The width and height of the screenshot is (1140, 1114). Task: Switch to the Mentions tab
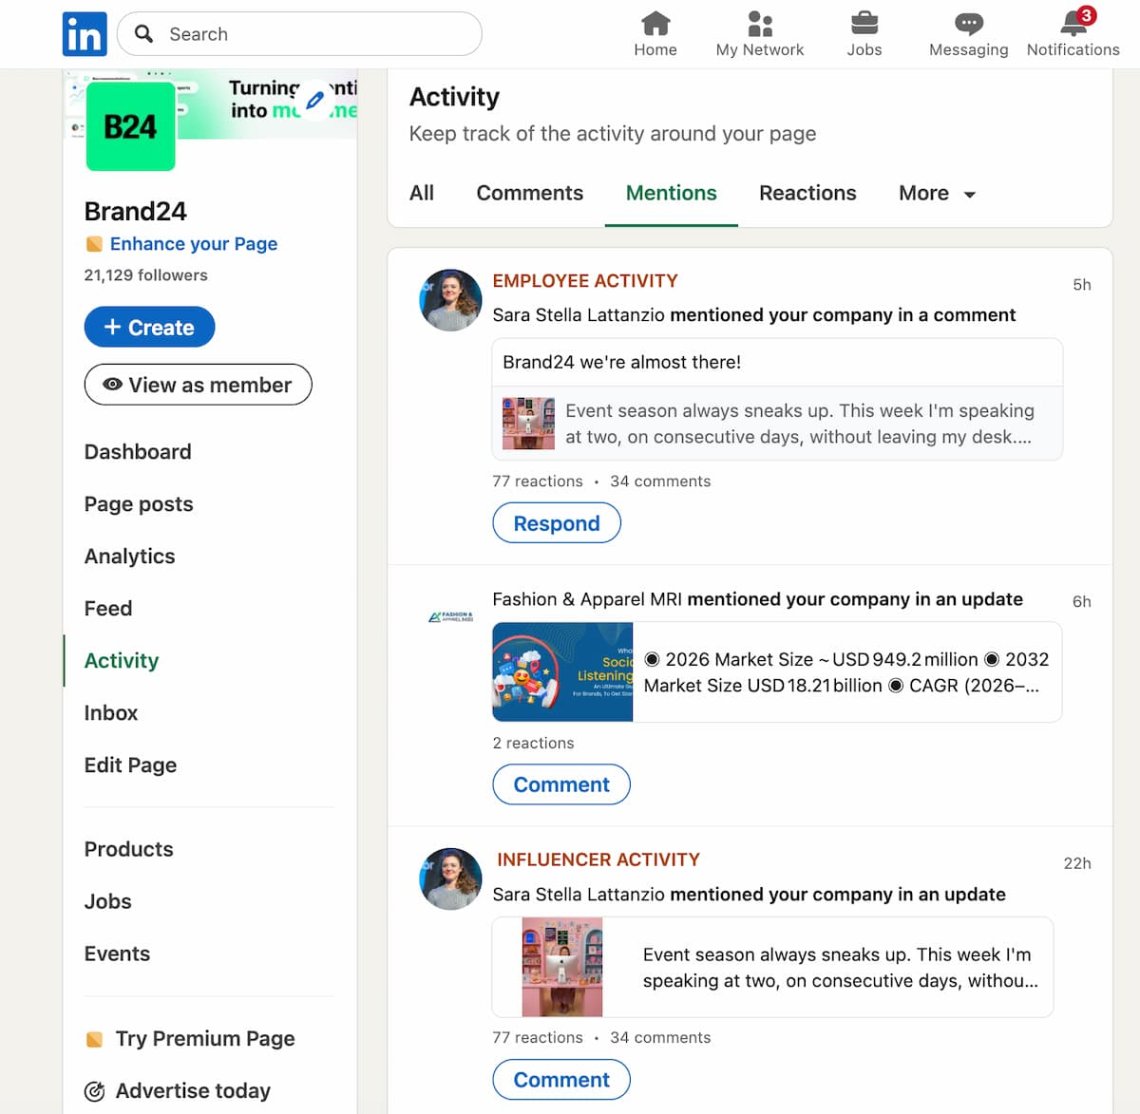coord(671,193)
